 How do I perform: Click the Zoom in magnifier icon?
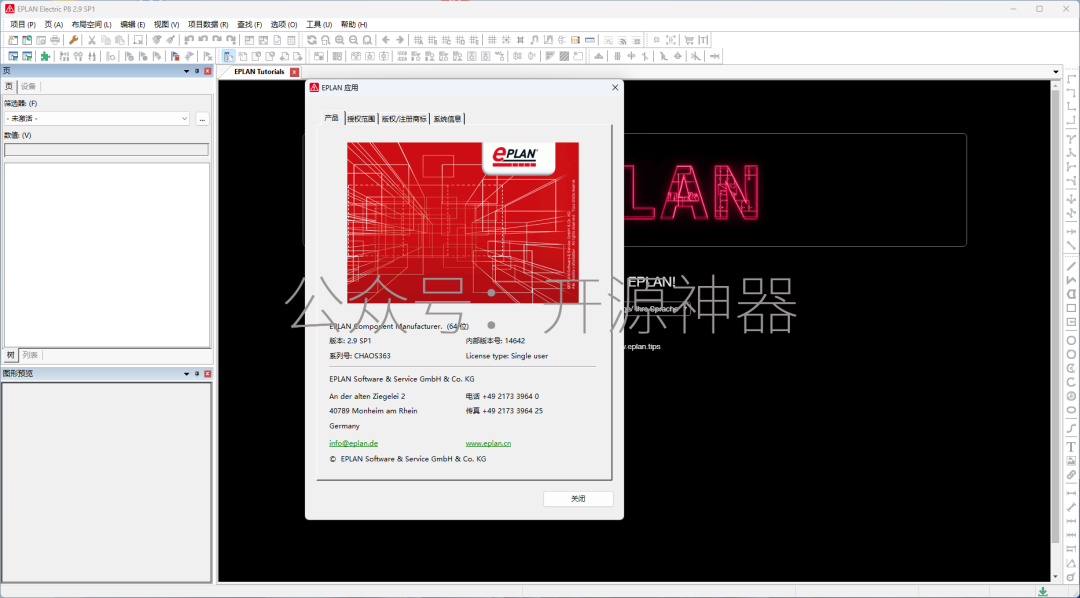click(x=340, y=40)
